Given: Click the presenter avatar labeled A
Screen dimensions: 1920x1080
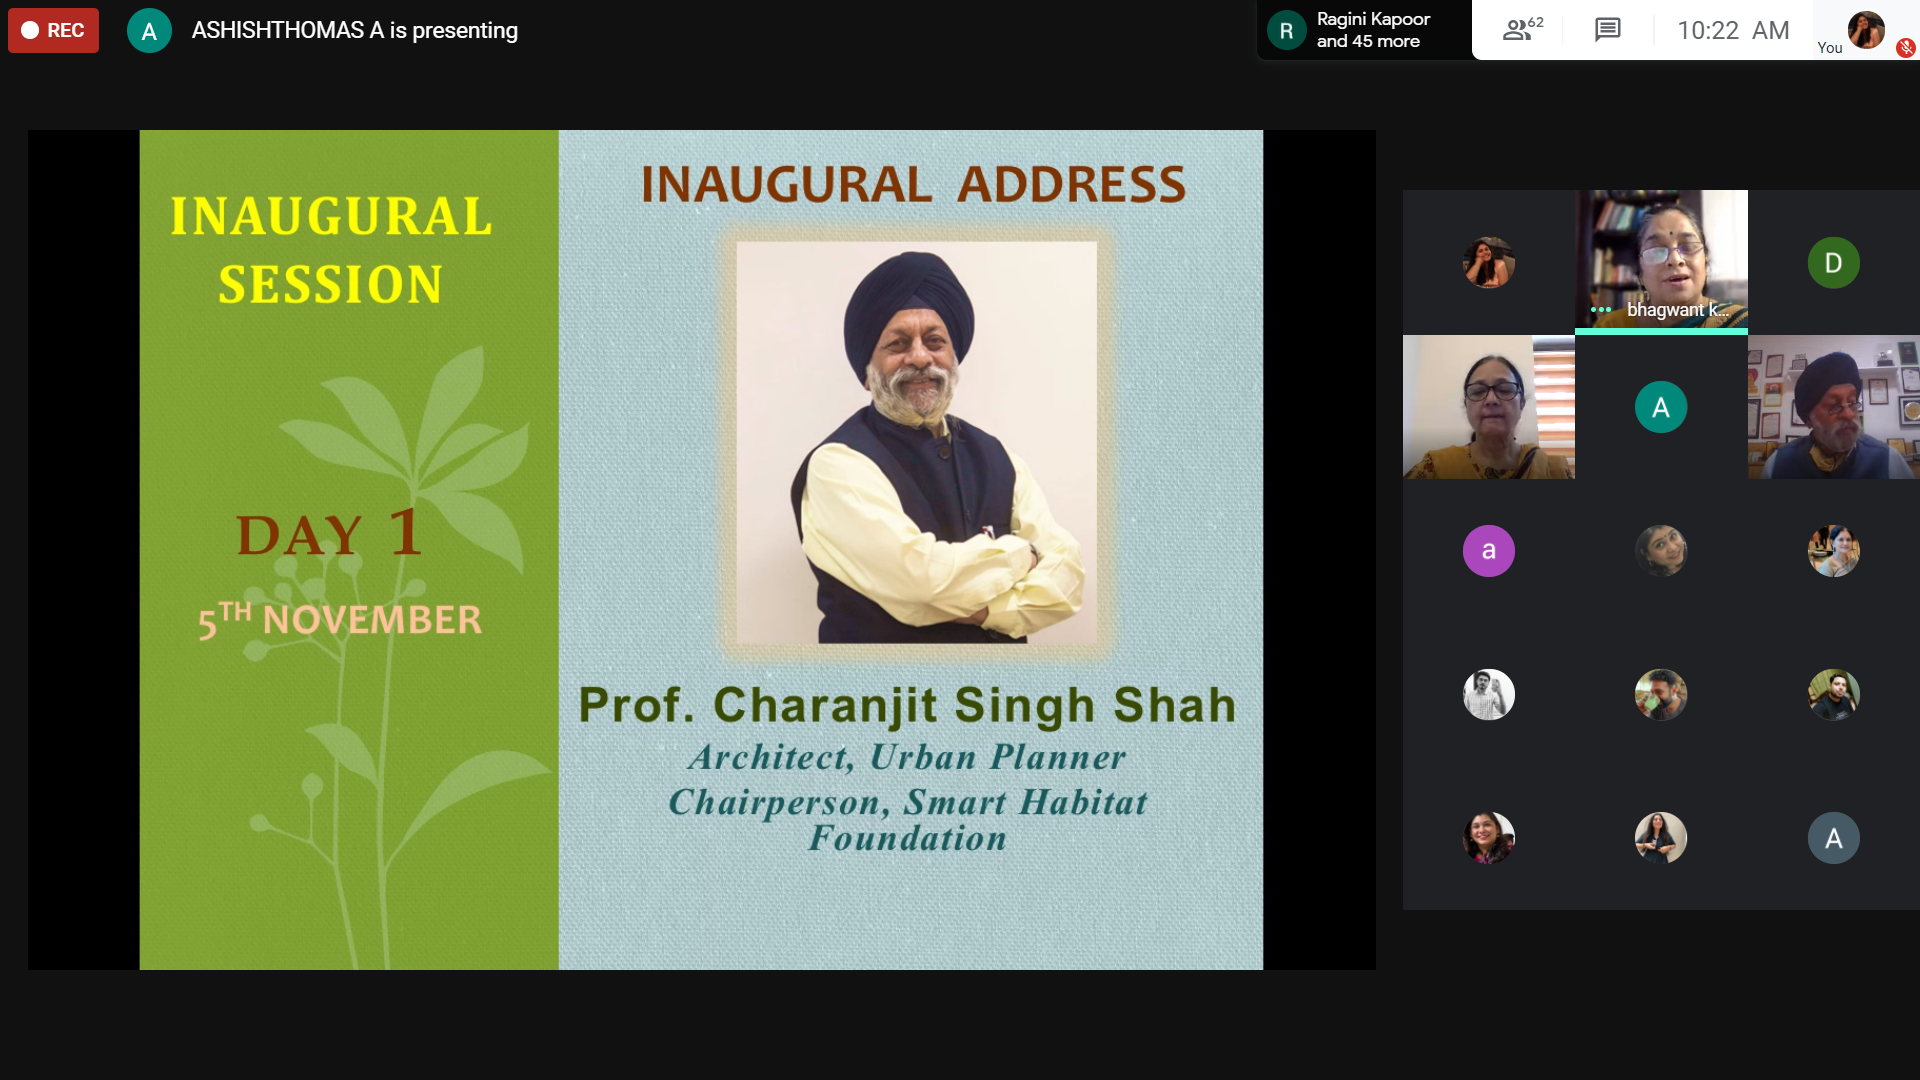Looking at the screenshot, I should (x=149, y=31).
